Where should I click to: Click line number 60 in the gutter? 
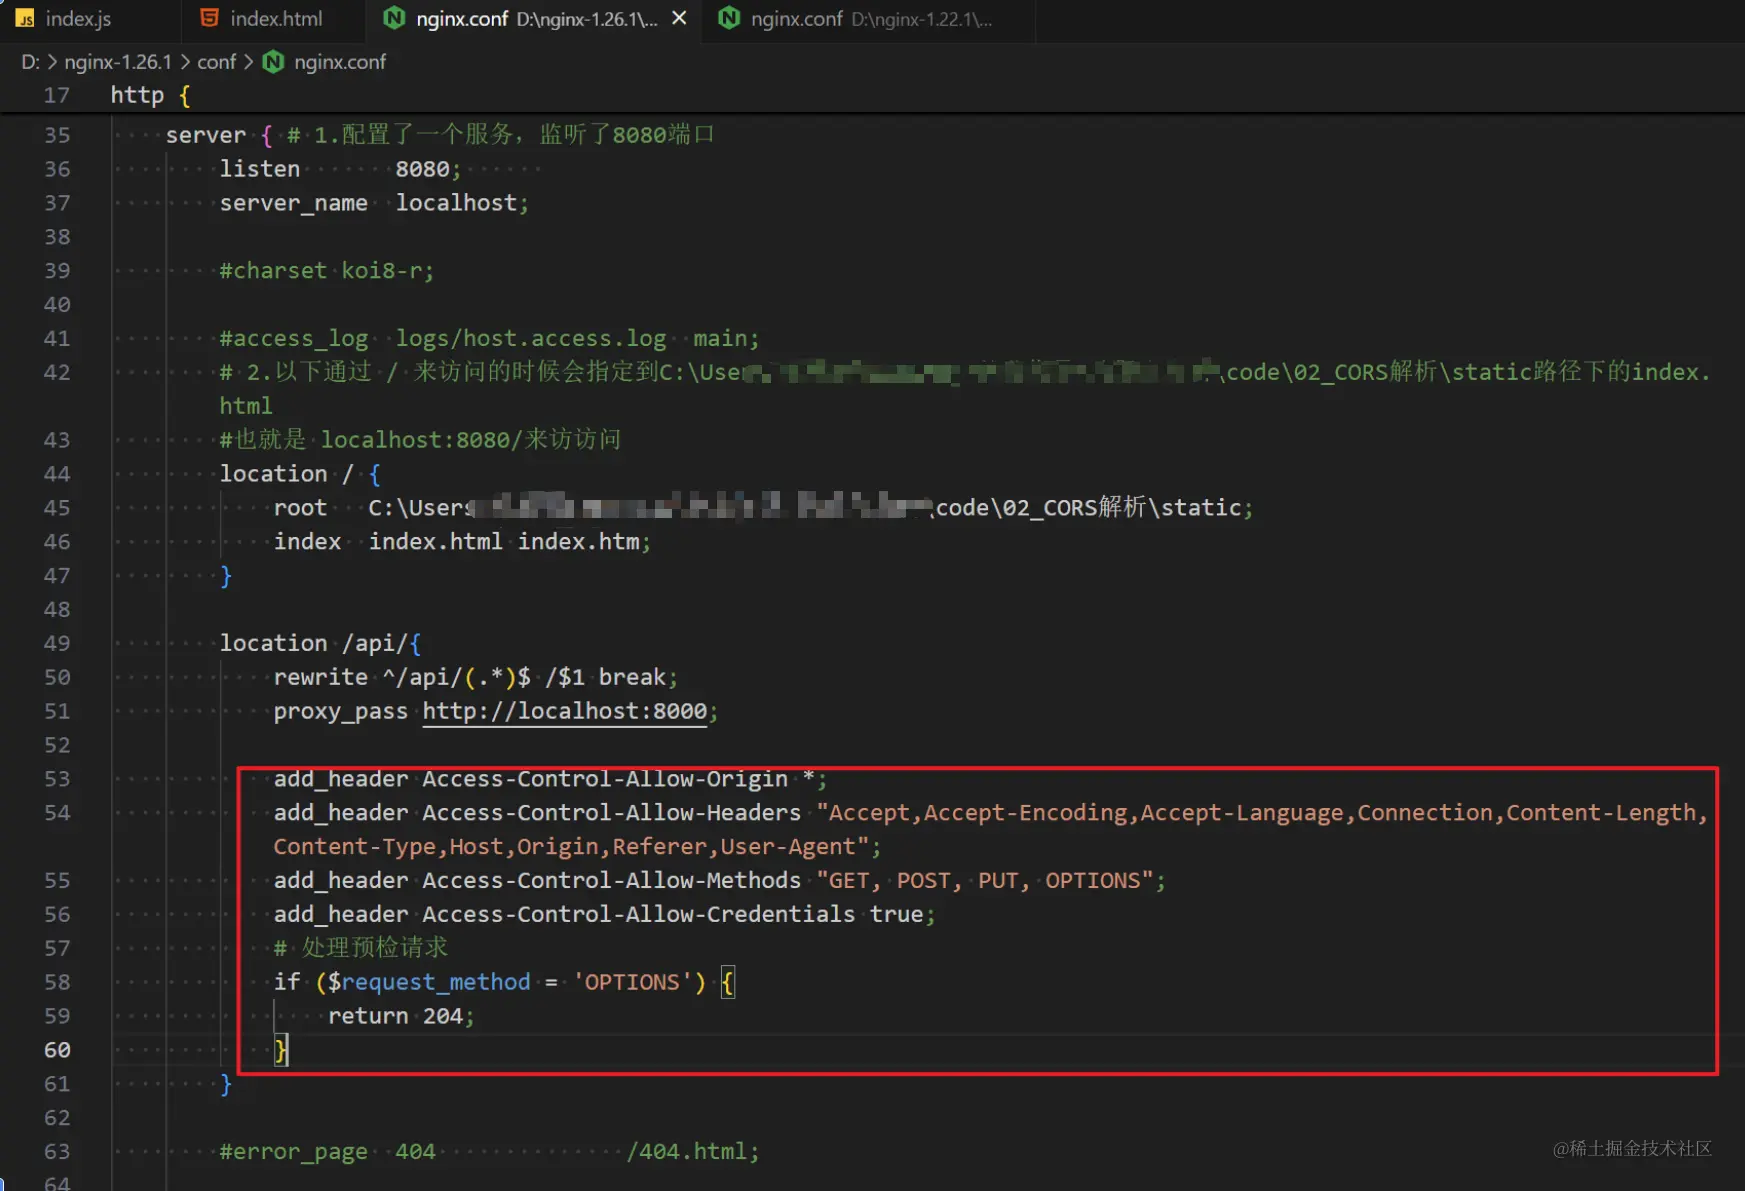tap(57, 1050)
